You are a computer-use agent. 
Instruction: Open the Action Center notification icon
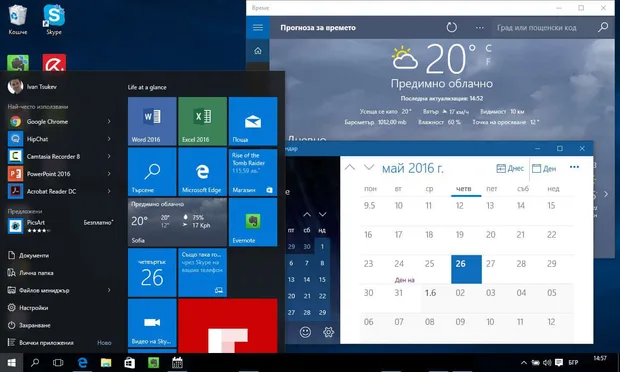[559, 363]
